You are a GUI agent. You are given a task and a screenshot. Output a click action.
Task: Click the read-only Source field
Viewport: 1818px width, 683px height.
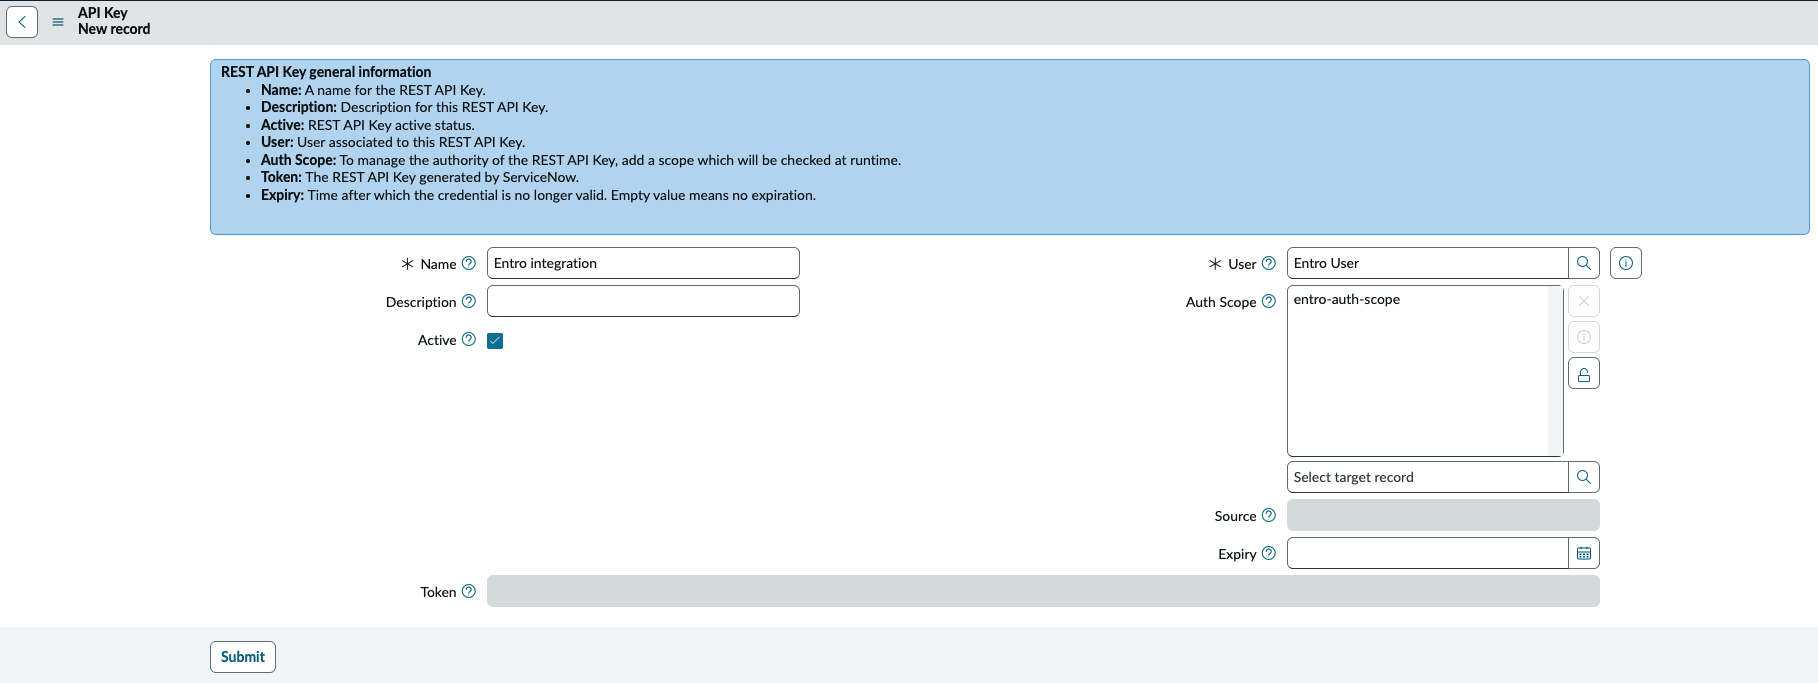(1443, 515)
